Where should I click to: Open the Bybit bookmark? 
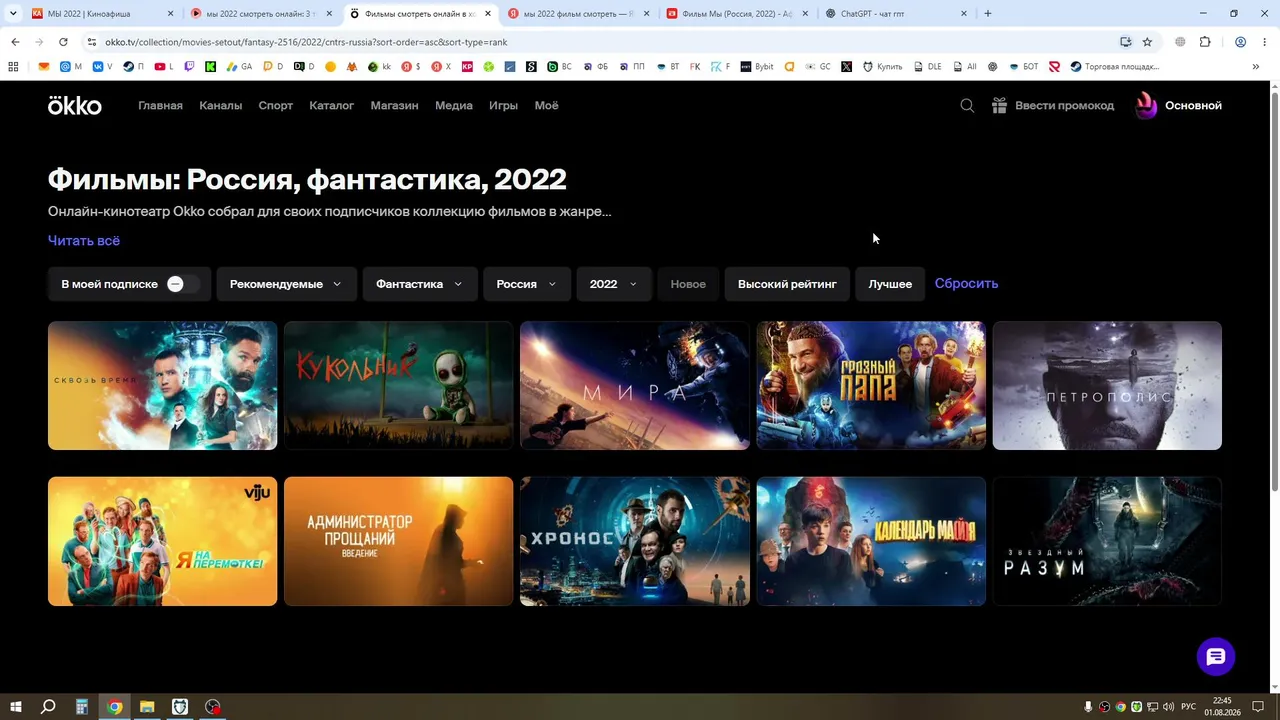(758, 67)
